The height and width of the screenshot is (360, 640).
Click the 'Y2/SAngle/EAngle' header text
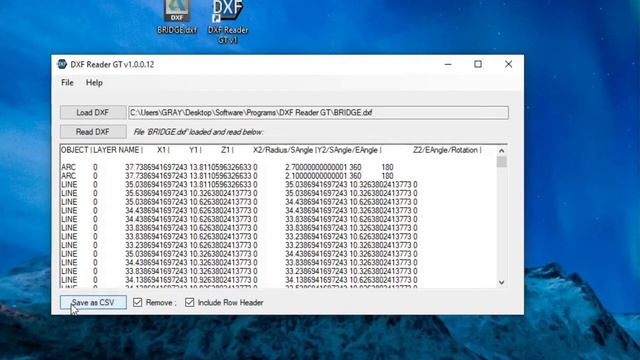347,150
